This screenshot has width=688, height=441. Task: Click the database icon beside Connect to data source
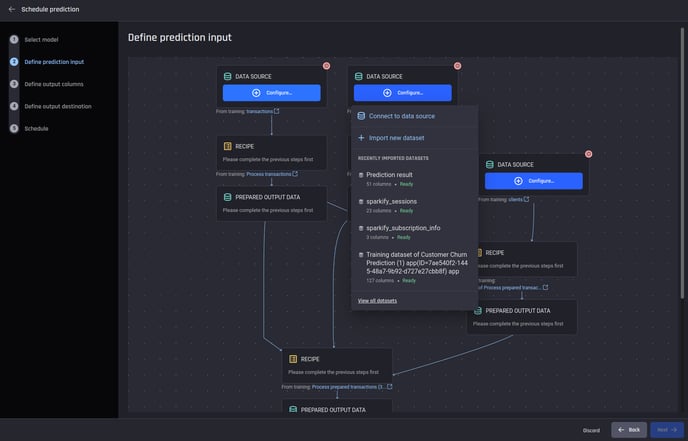tap(361, 116)
